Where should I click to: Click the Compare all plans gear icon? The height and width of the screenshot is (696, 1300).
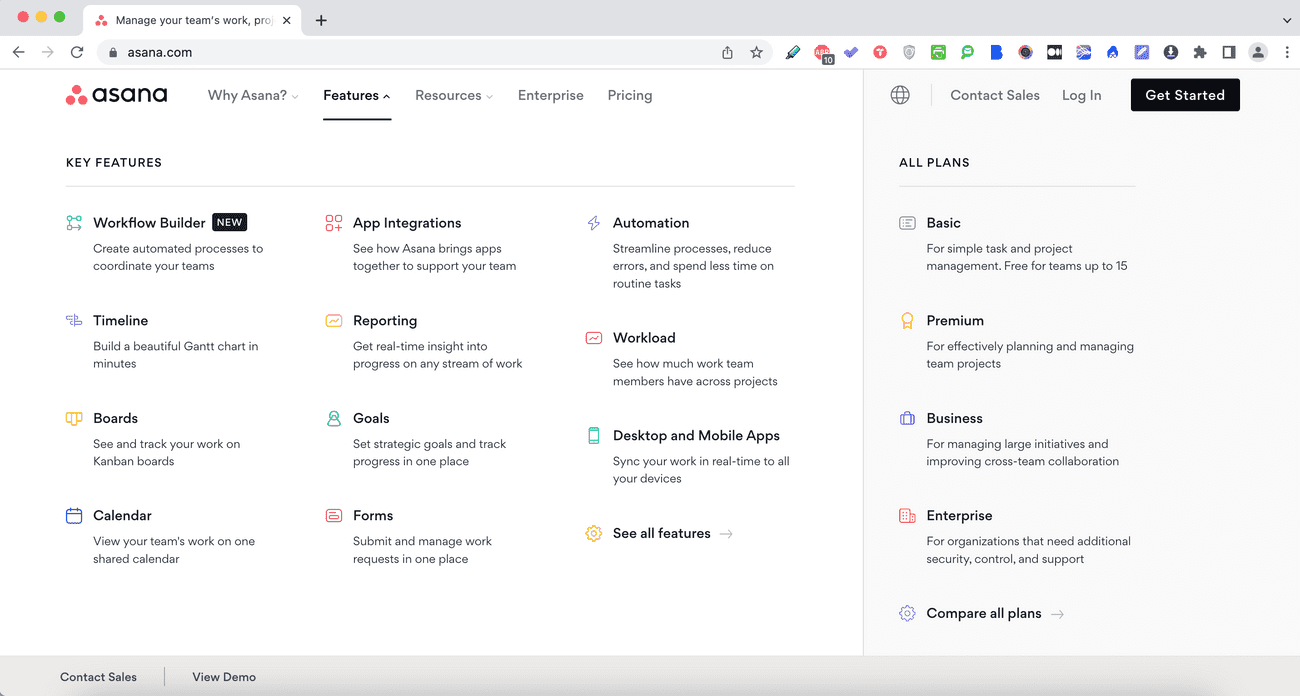point(907,614)
